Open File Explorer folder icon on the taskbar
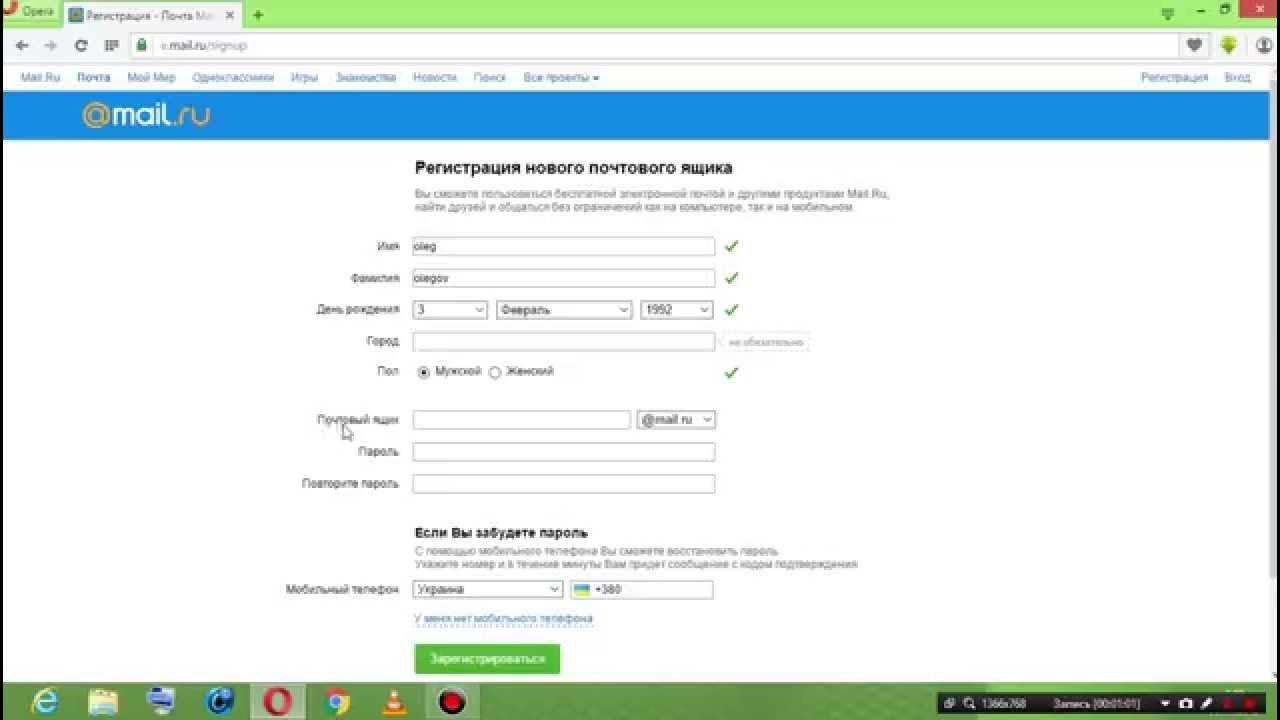 pos(103,702)
